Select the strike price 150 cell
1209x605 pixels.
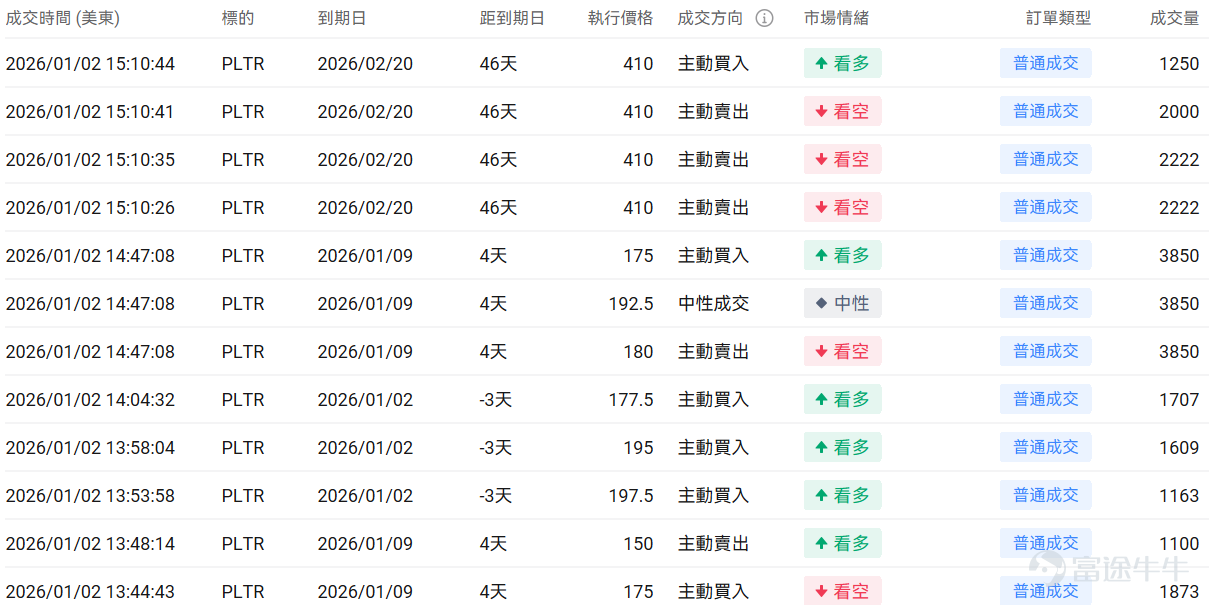(x=638, y=544)
